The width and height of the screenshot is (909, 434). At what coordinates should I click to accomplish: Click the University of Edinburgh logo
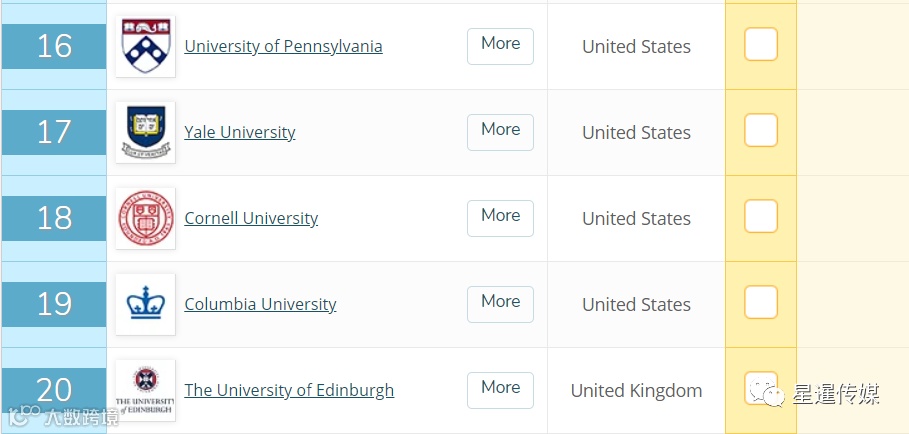146,390
